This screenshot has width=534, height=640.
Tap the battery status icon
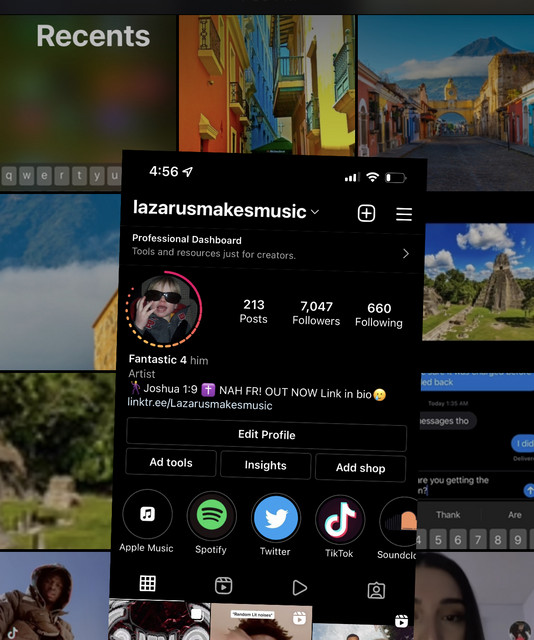point(396,178)
